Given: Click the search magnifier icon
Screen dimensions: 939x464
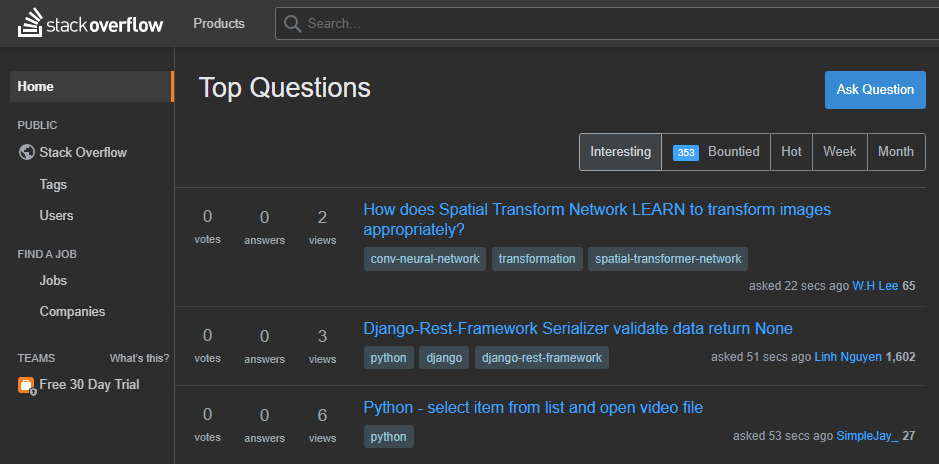Looking at the screenshot, I should tap(292, 23).
